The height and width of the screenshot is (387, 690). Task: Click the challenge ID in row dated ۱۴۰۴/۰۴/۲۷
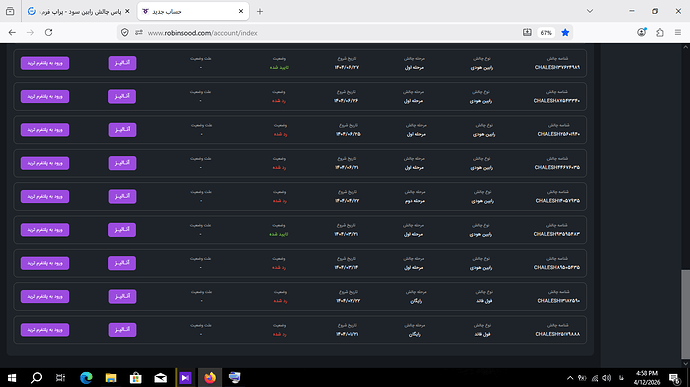pos(557,67)
